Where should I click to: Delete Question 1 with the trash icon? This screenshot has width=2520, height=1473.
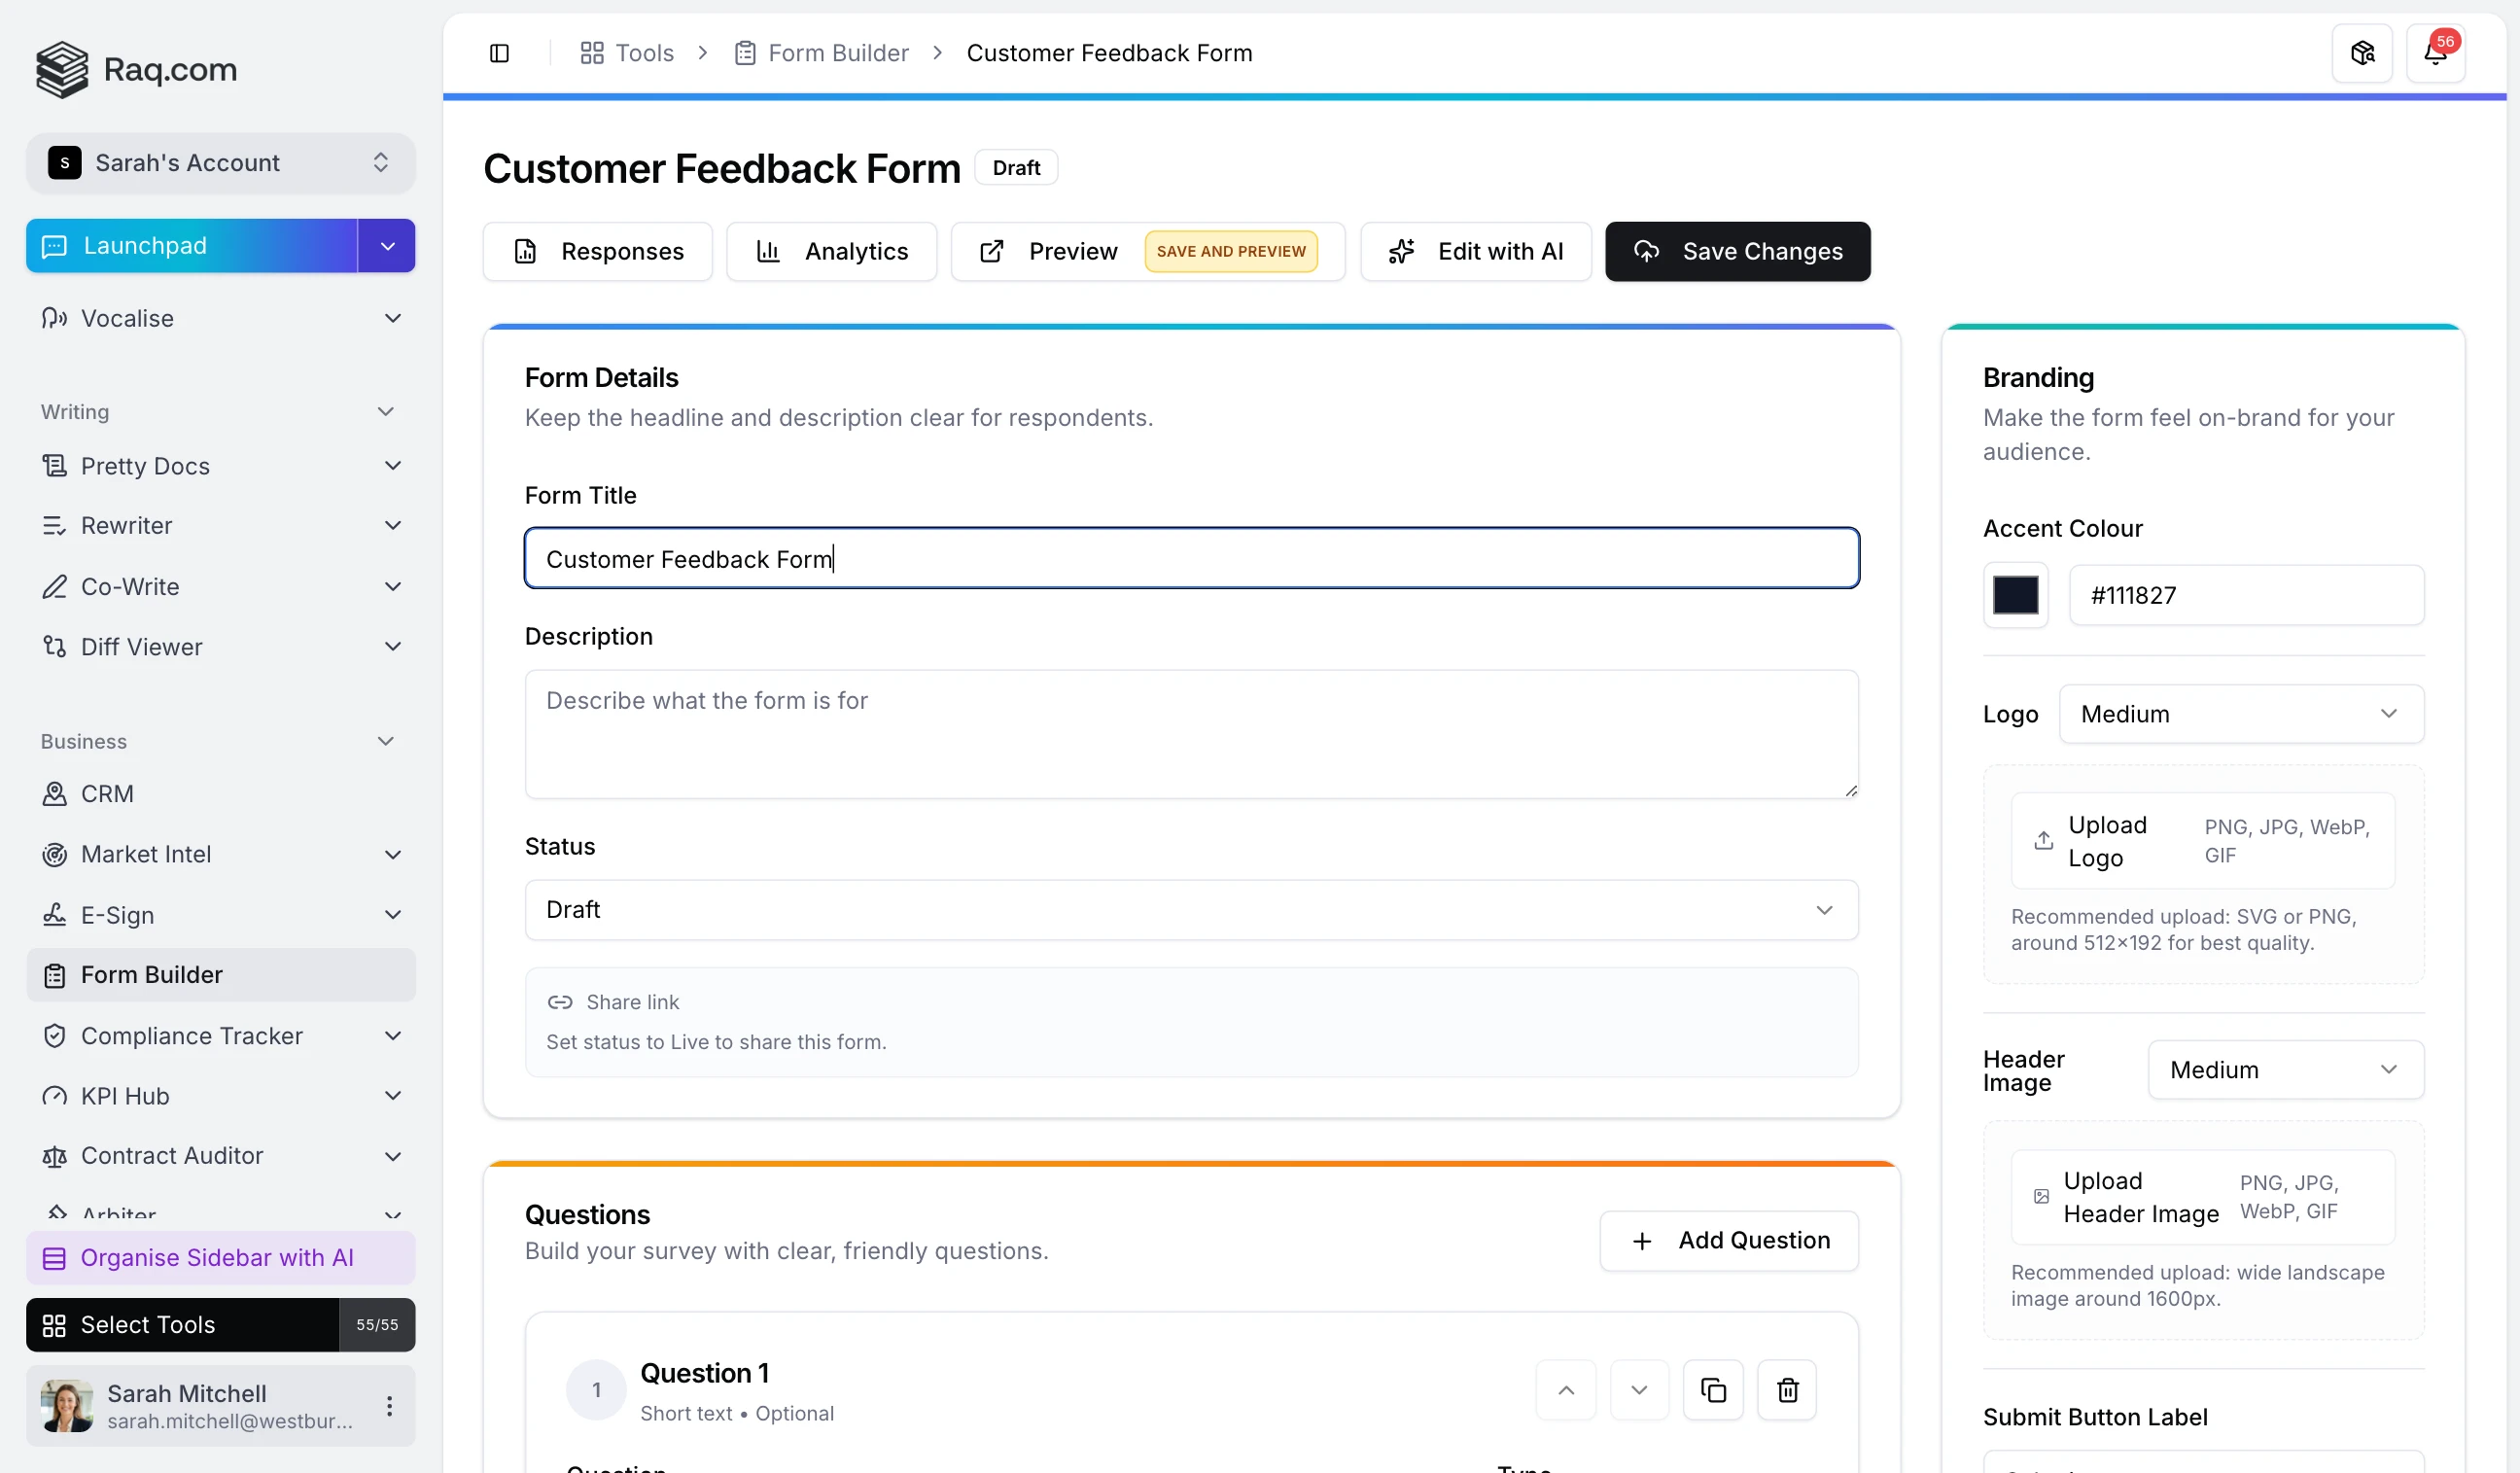[x=1787, y=1389]
